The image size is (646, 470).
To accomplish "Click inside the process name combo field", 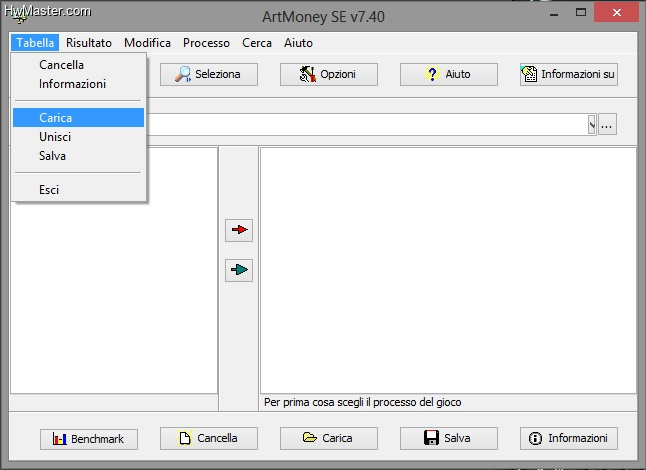I will tap(367, 124).
